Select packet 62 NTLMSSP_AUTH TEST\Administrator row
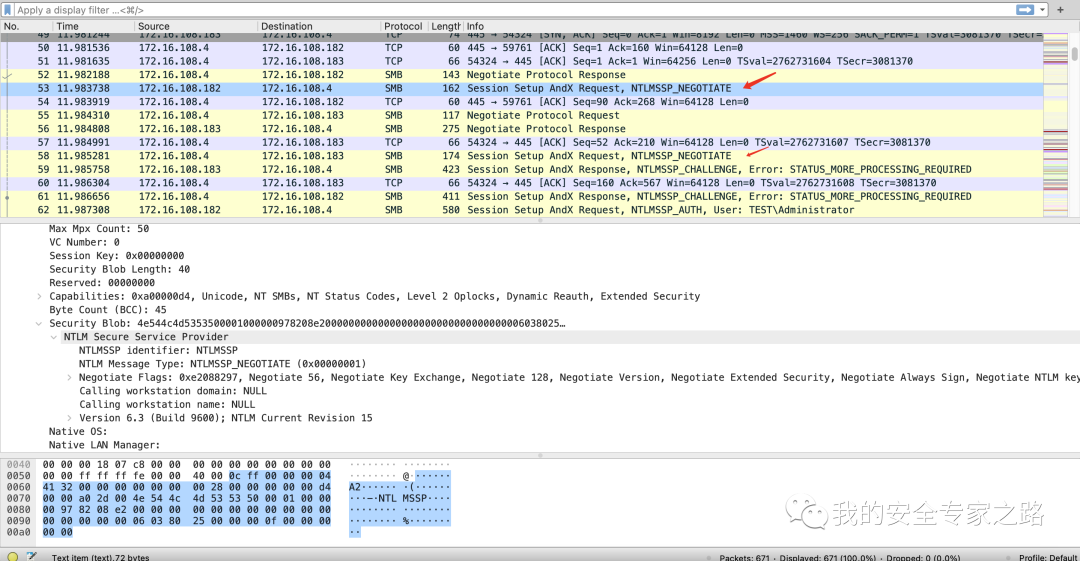This screenshot has height=561, width=1080. 521,210
